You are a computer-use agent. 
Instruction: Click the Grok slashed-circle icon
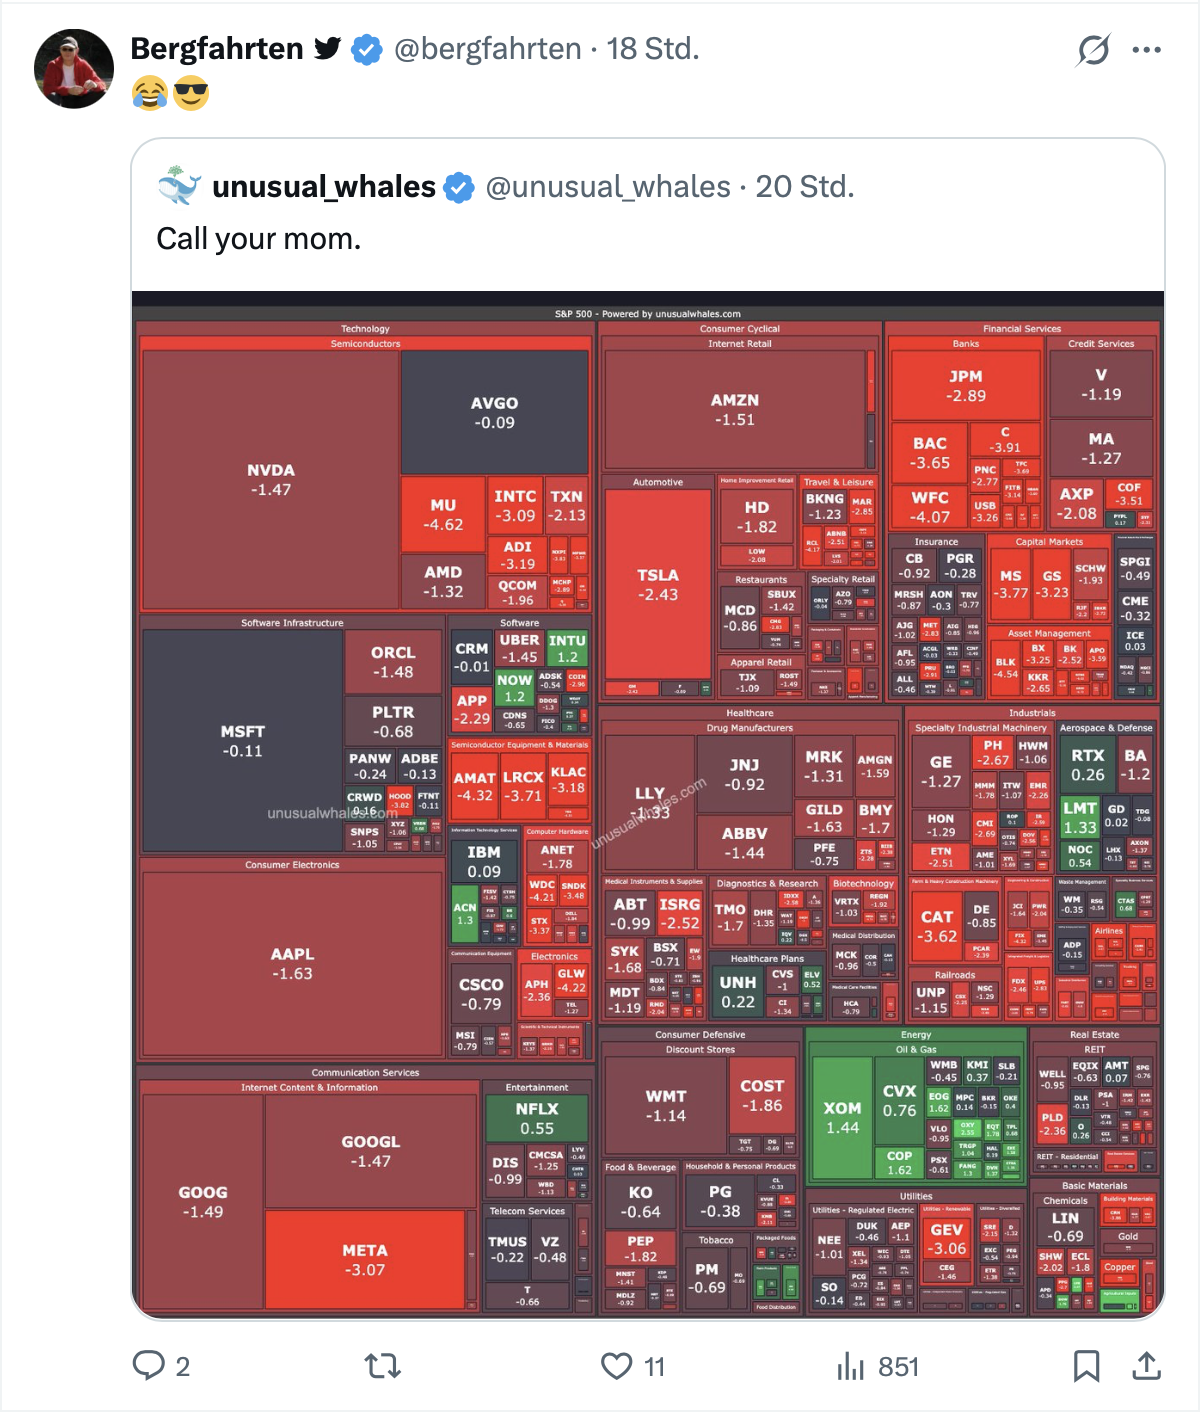[1093, 49]
